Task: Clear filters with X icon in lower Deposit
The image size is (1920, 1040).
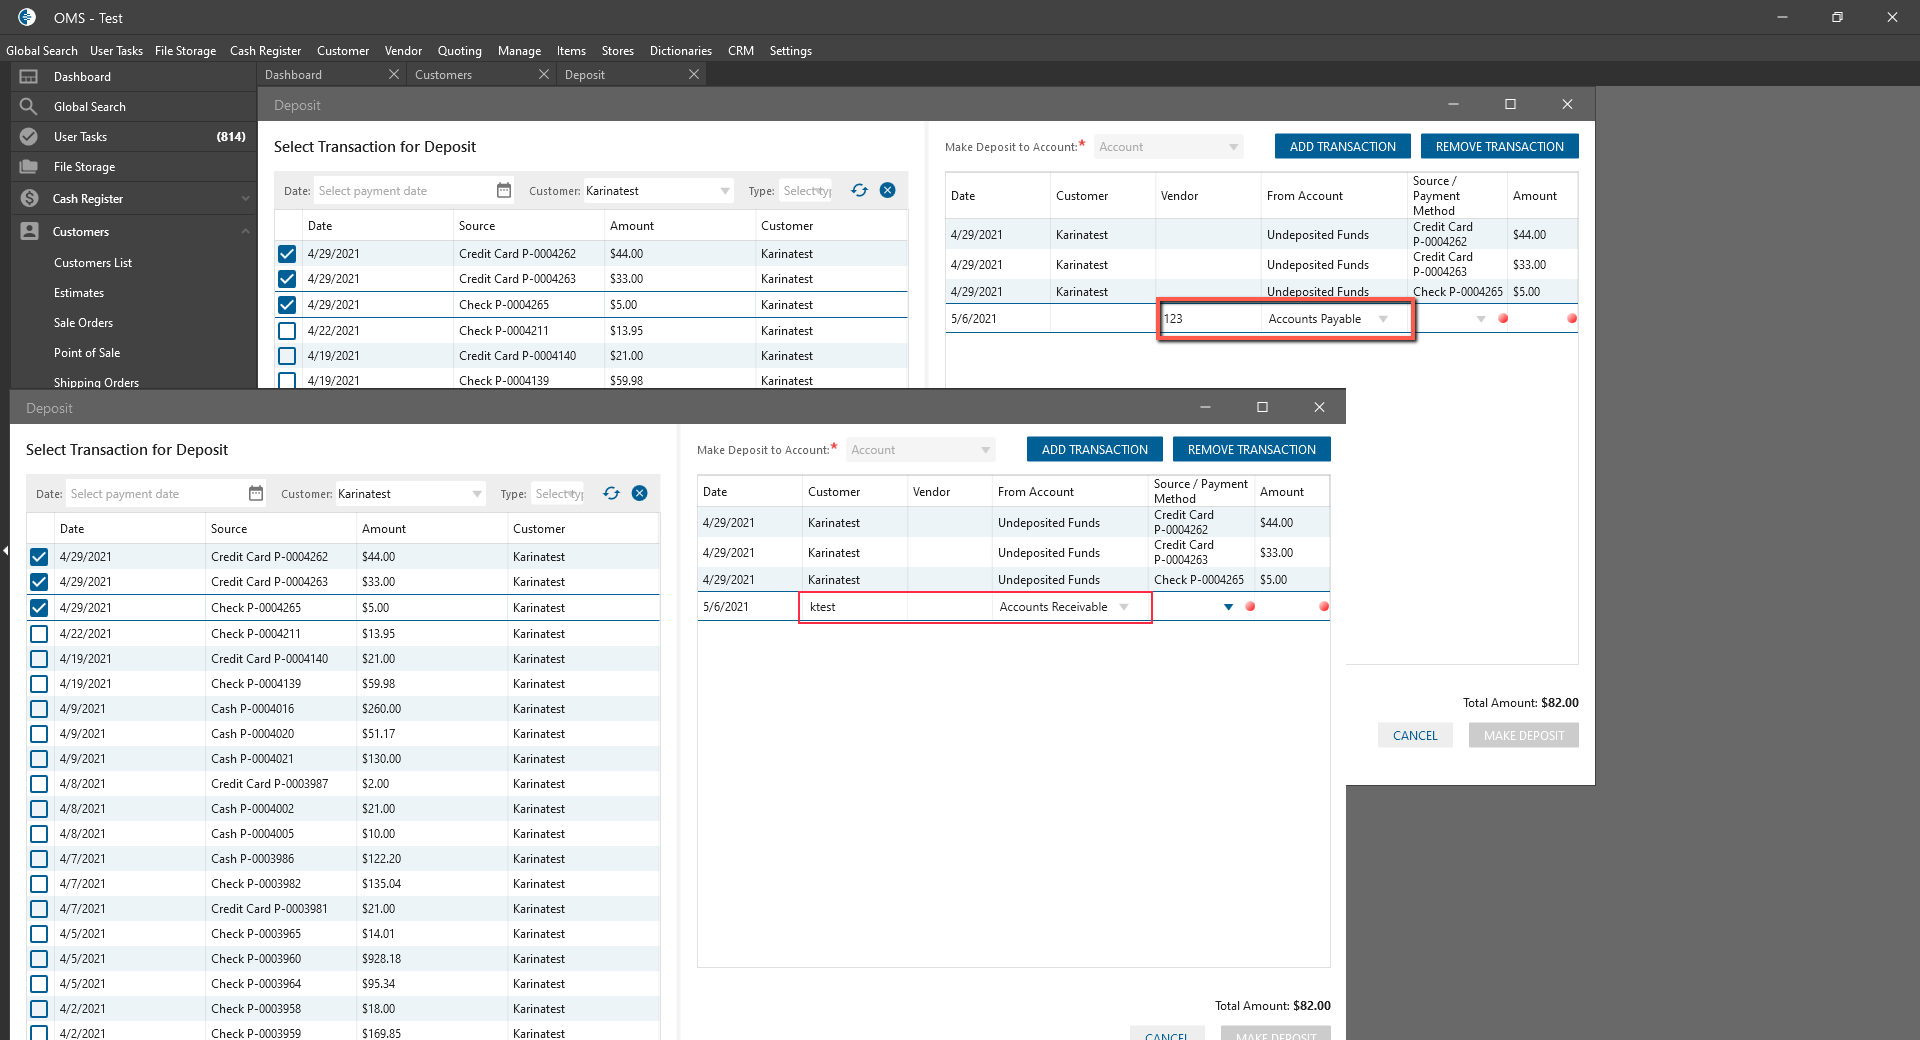Action: click(x=640, y=493)
